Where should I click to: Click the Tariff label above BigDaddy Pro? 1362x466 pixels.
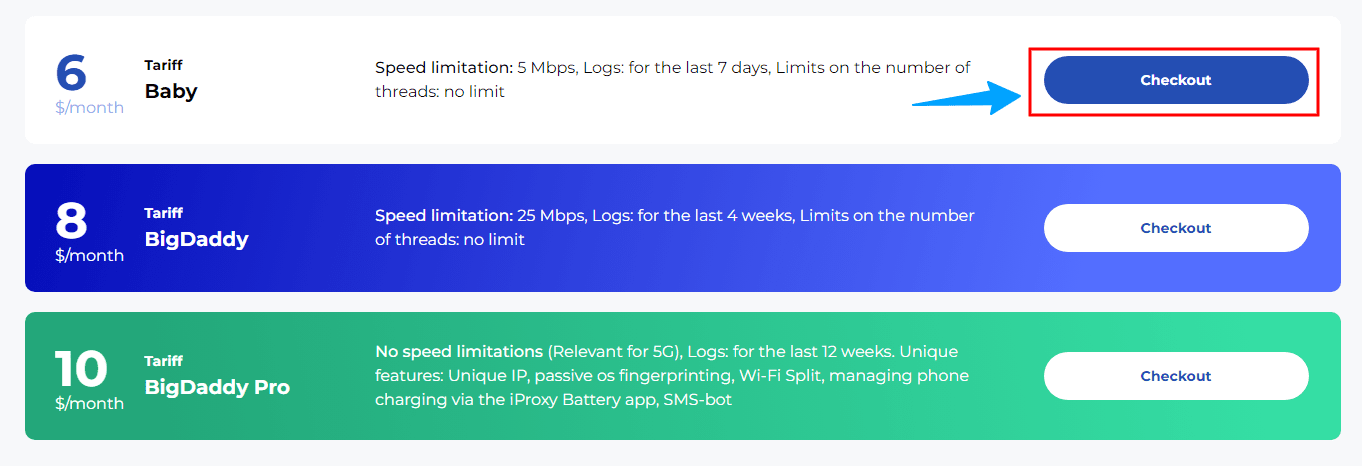tap(163, 361)
